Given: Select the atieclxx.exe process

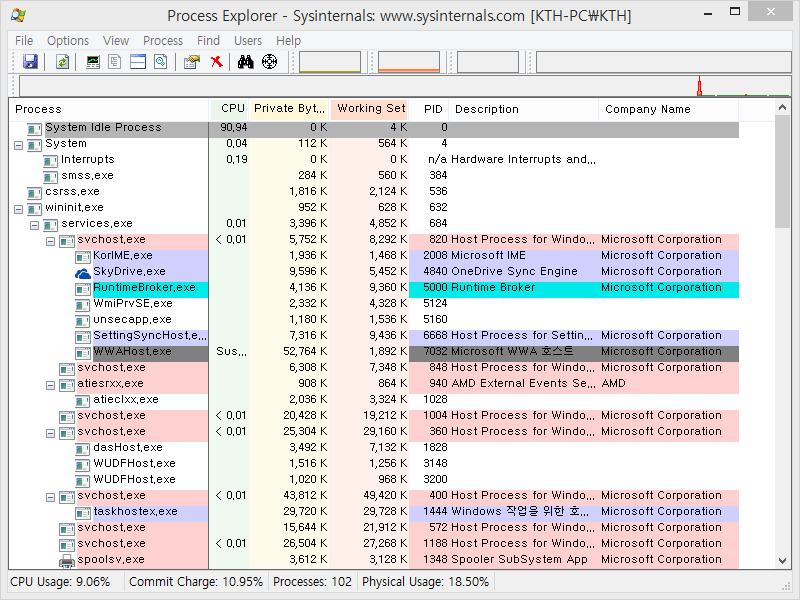Looking at the screenshot, I should (126, 399).
